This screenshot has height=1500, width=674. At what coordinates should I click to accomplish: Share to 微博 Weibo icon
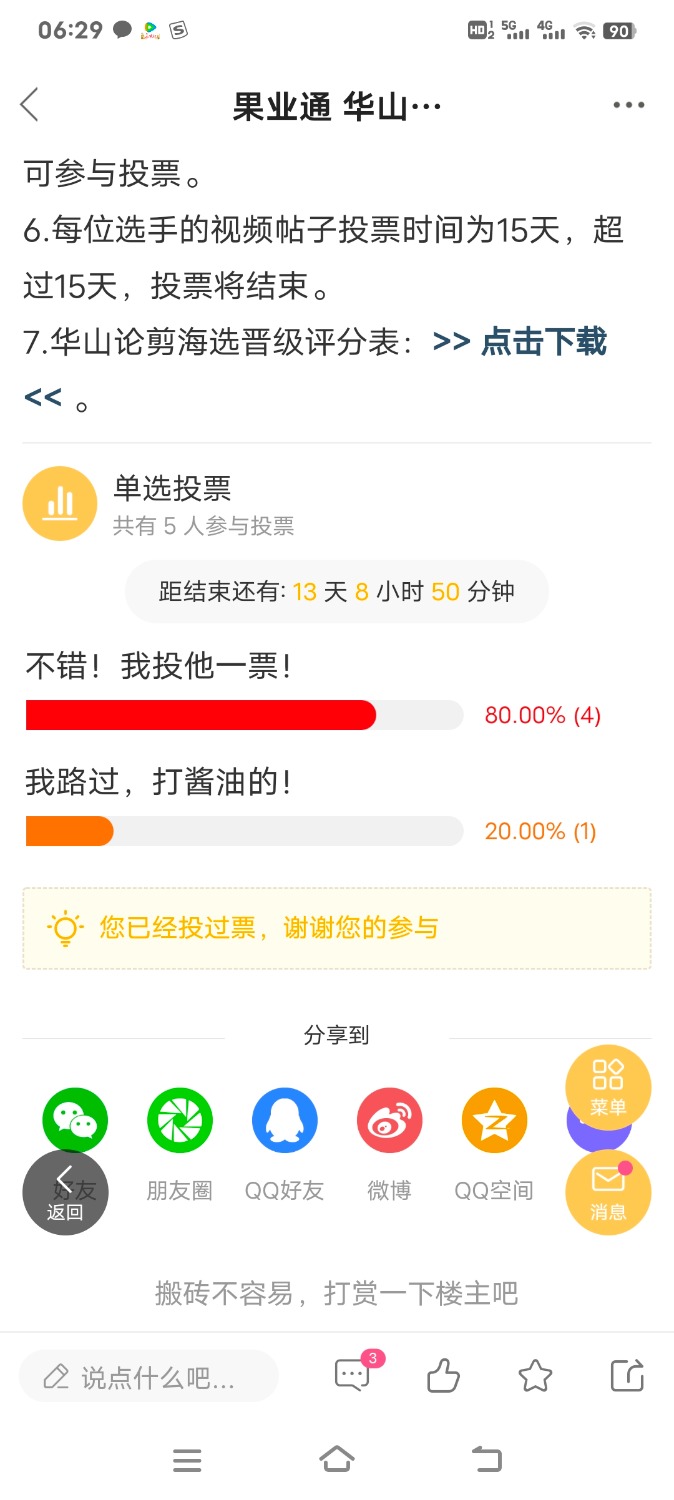[390, 1121]
